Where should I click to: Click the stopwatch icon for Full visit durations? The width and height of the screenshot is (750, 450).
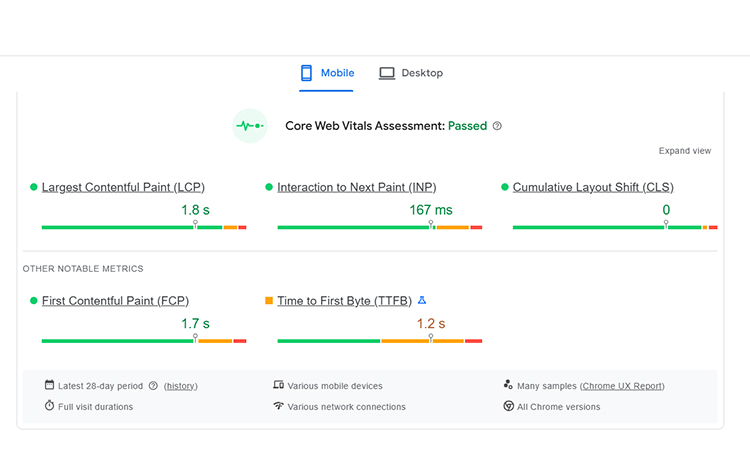(x=49, y=406)
